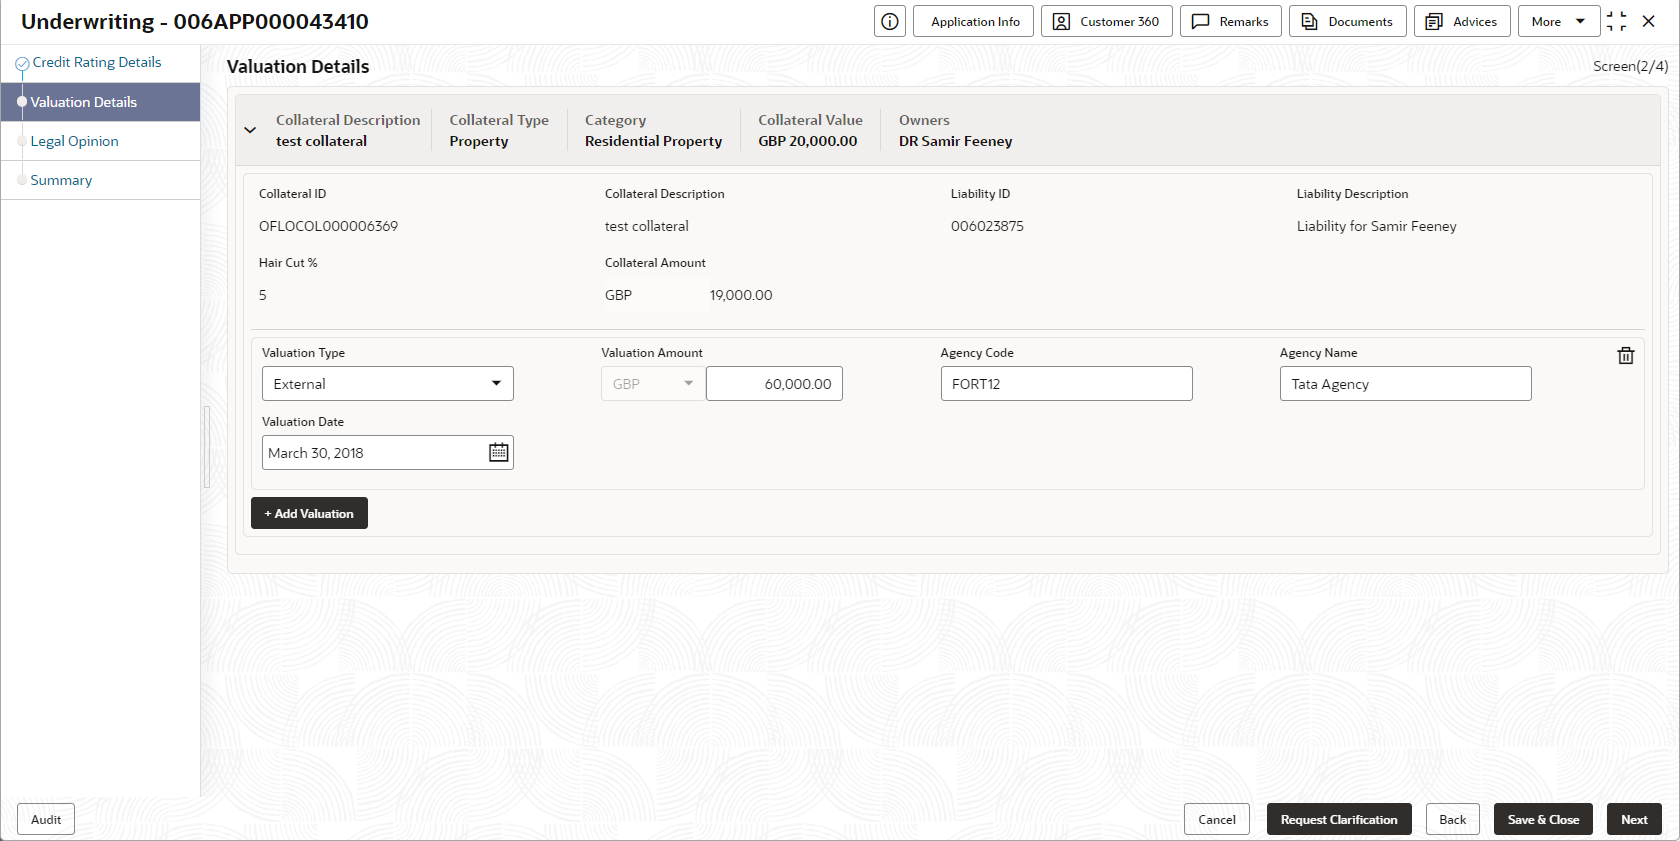Click Request Clarification

click(x=1339, y=819)
